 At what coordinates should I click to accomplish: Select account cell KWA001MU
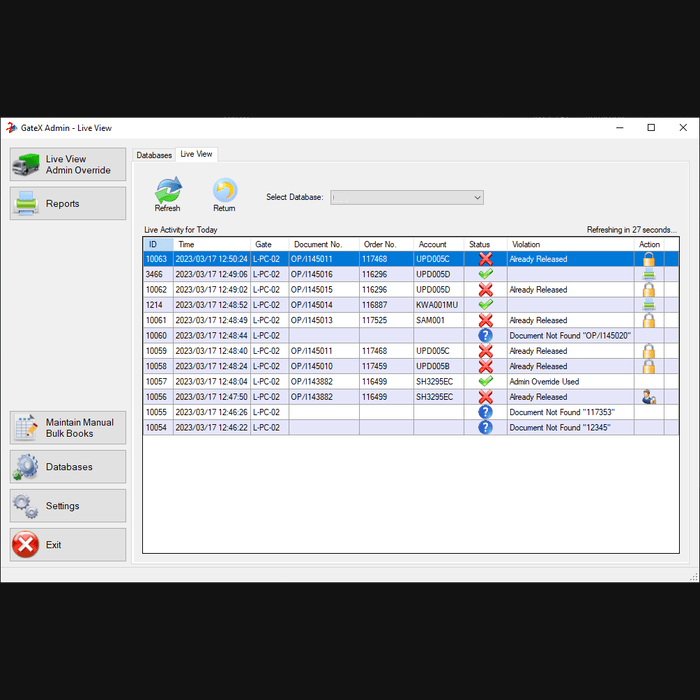tap(439, 305)
